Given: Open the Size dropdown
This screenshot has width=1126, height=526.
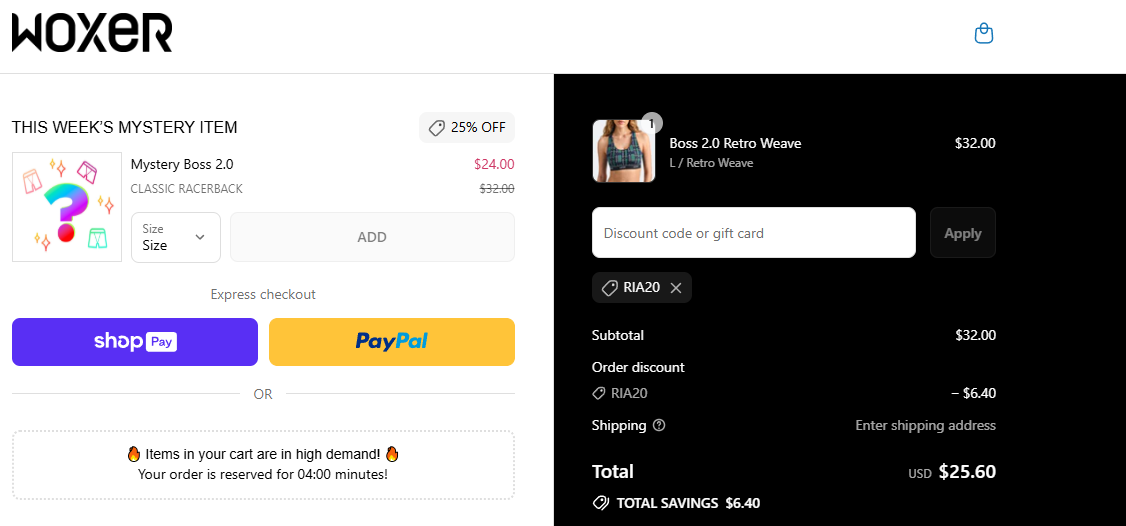Looking at the screenshot, I should pyautogui.click(x=176, y=237).
